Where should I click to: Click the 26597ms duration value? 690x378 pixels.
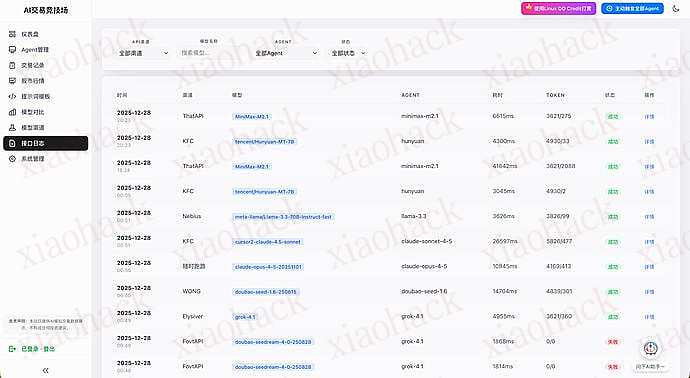(505, 242)
